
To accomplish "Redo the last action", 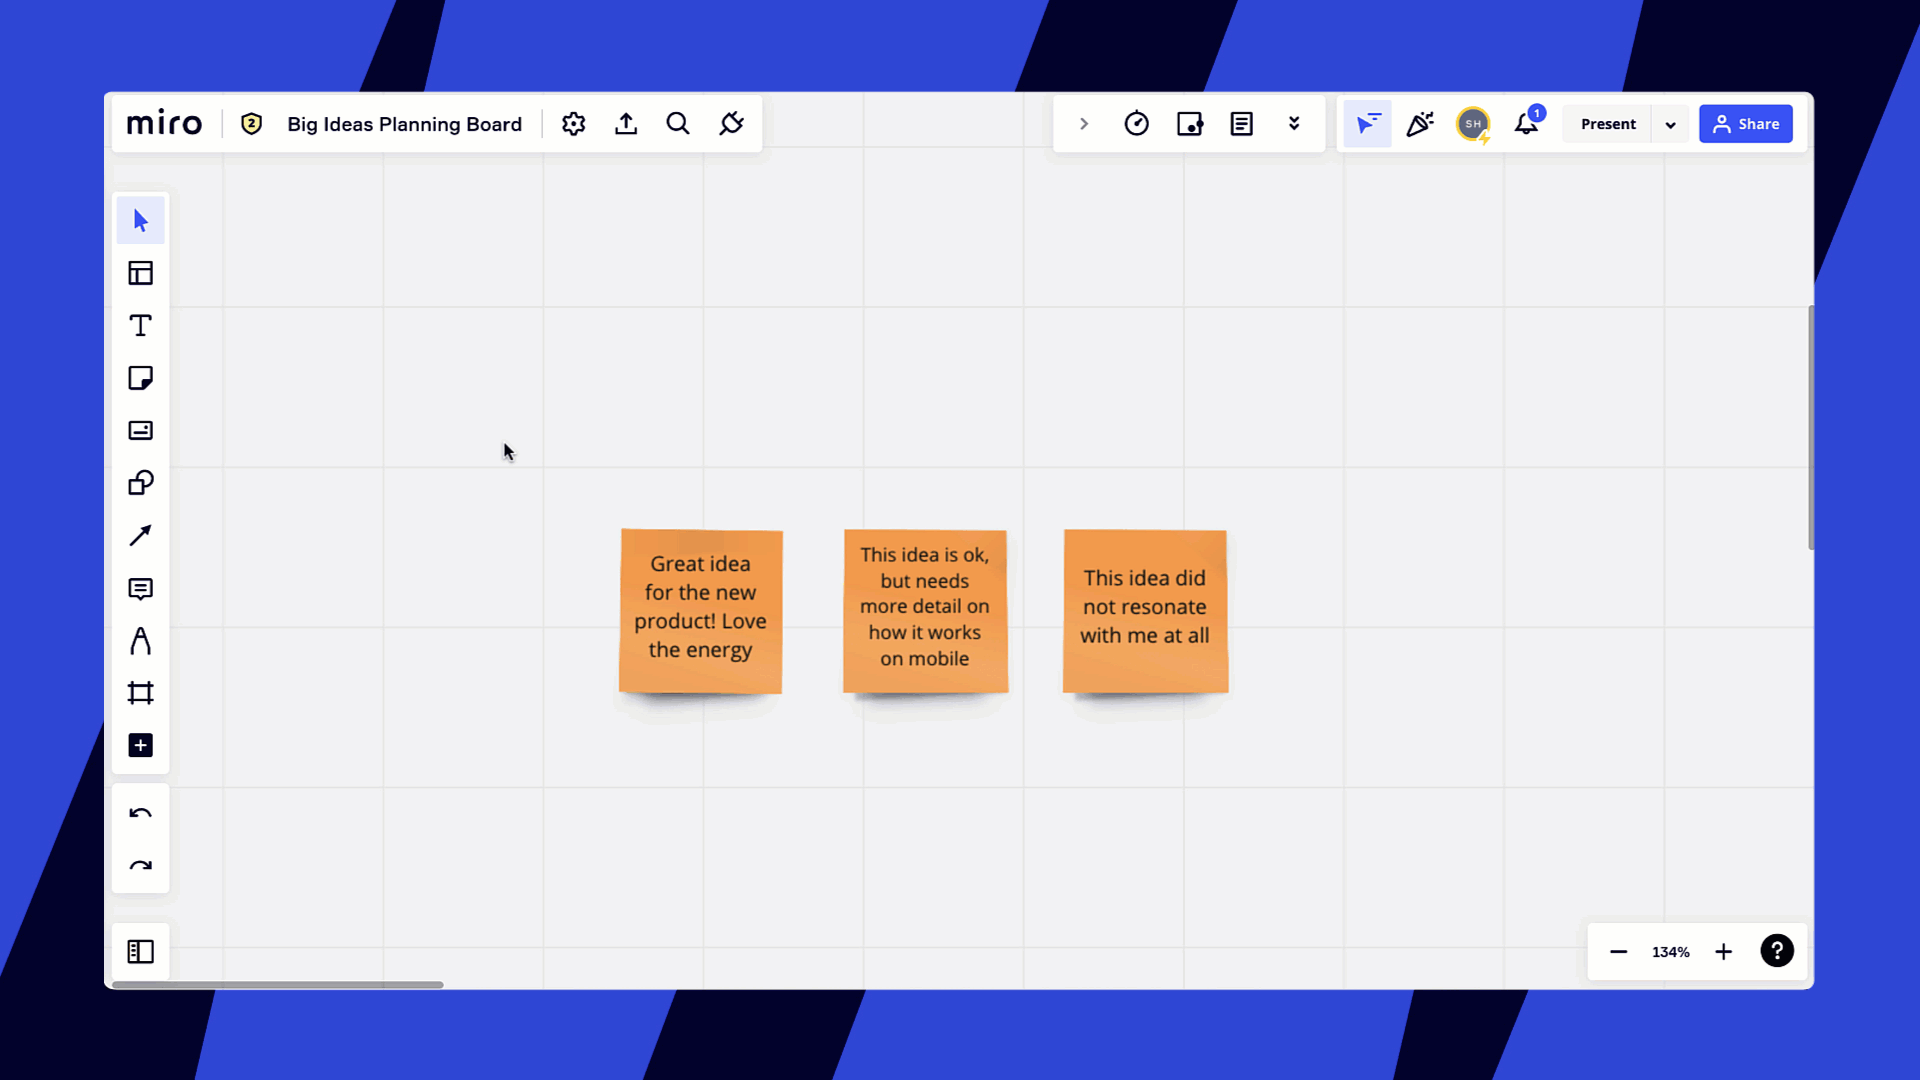I will coord(140,866).
